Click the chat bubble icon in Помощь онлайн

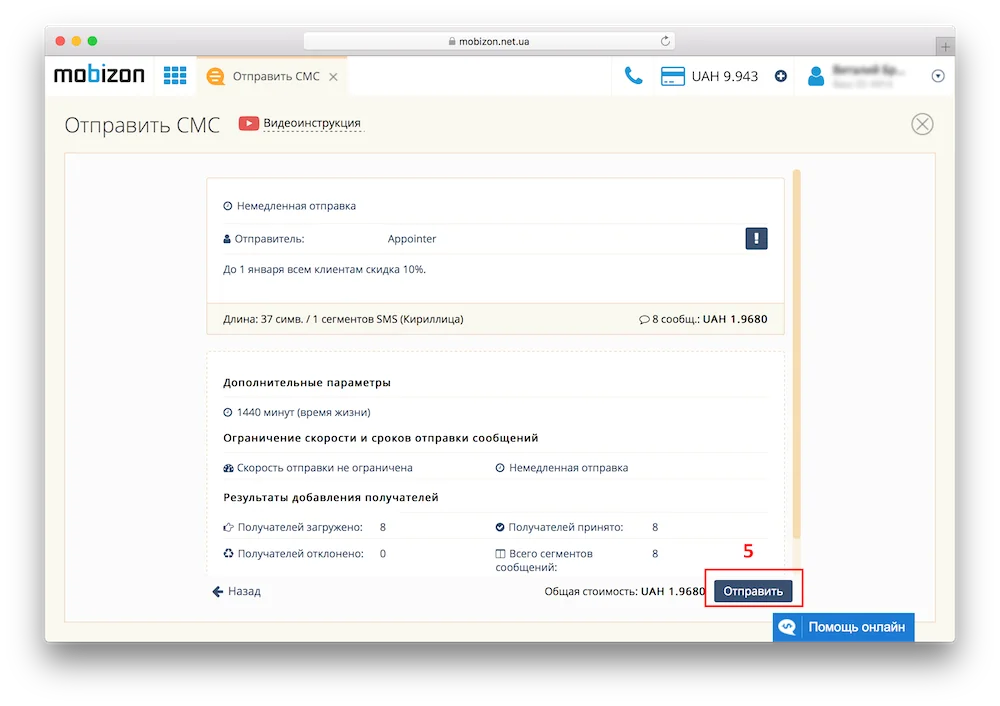coord(787,627)
